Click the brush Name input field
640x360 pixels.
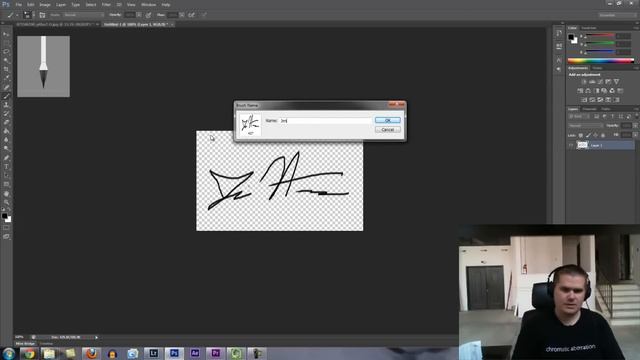[326, 120]
